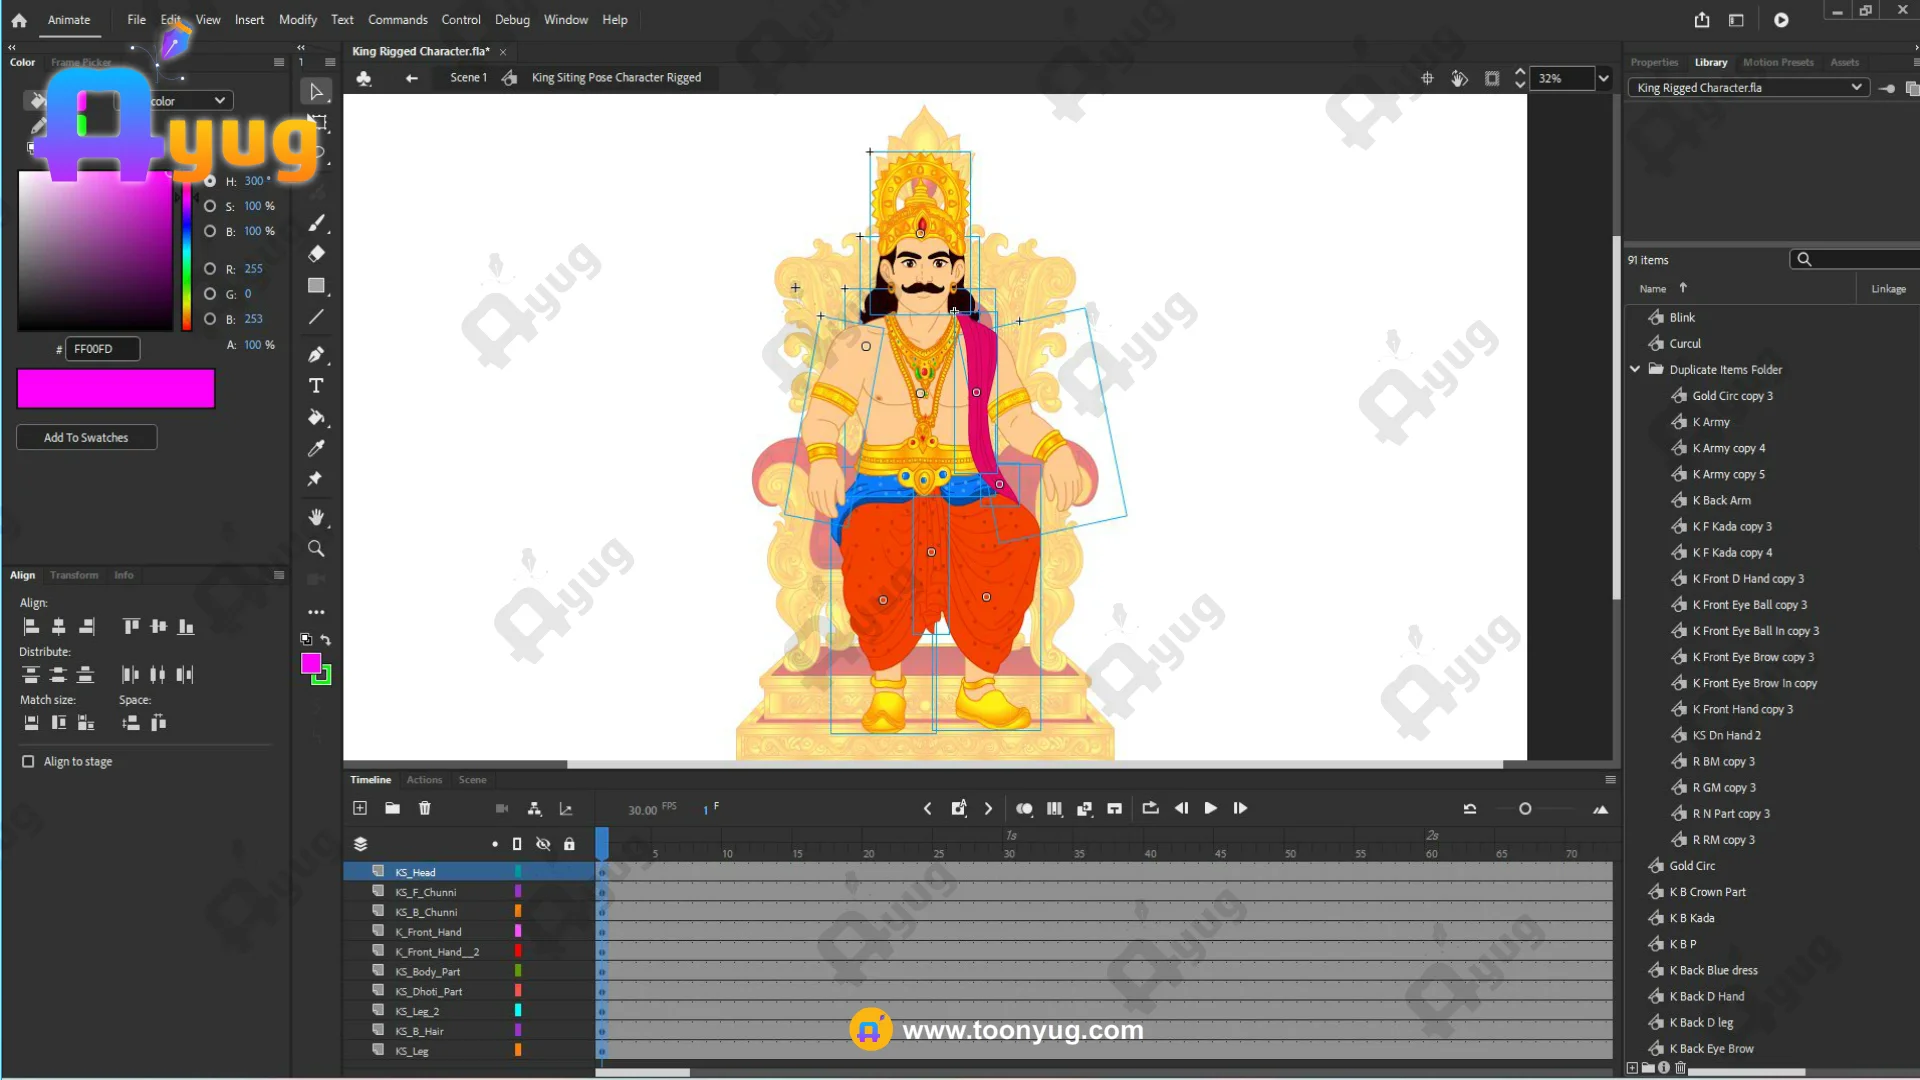The width and height of the screenshot is (1920, 1080).
Task: Select the Hue radio button
Action: point(210,181)
